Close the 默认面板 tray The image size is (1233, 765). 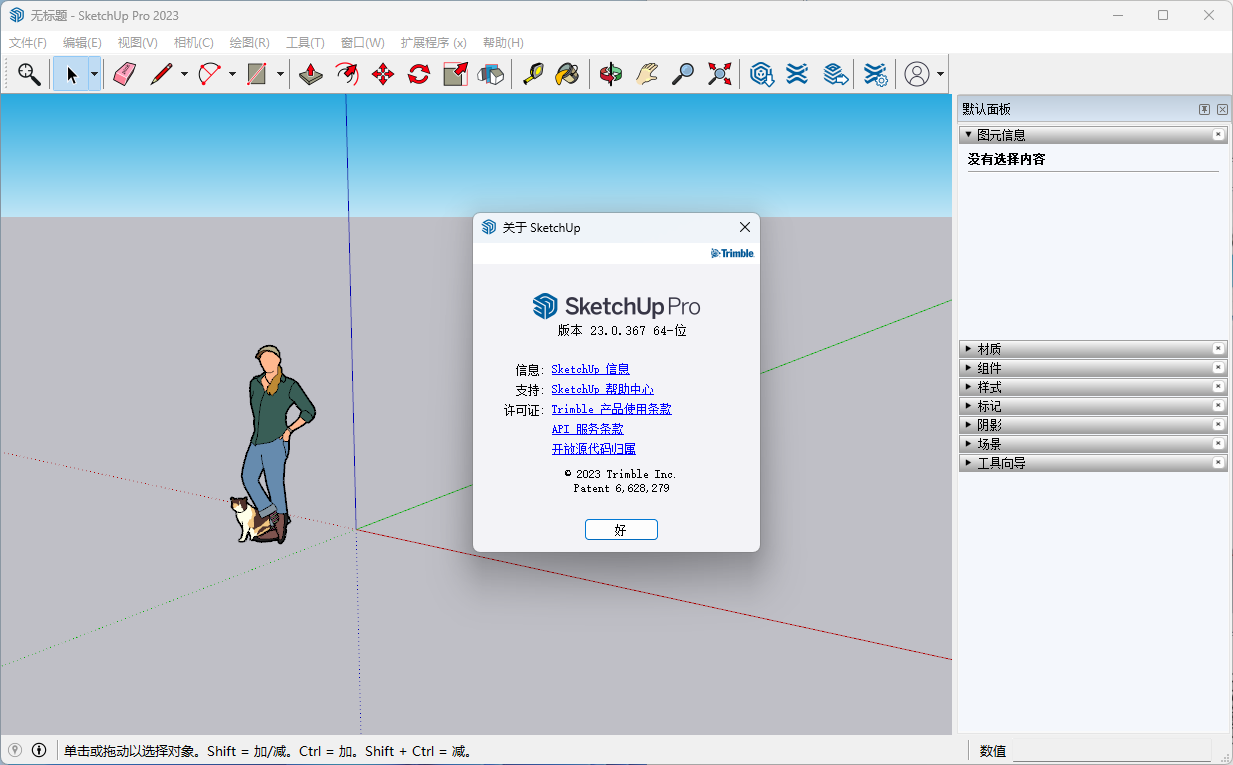point(1222,109)
